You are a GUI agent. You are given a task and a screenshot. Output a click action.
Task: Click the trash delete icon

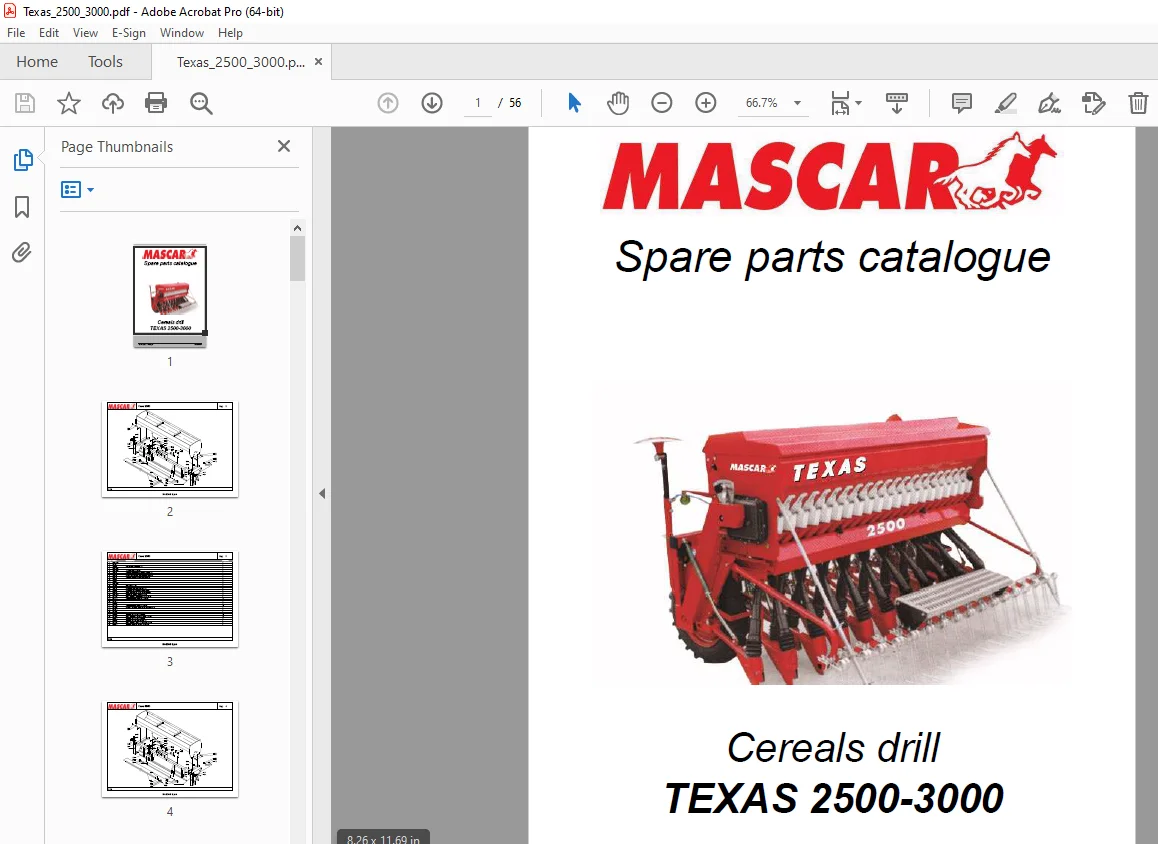tap(1138, 103)
